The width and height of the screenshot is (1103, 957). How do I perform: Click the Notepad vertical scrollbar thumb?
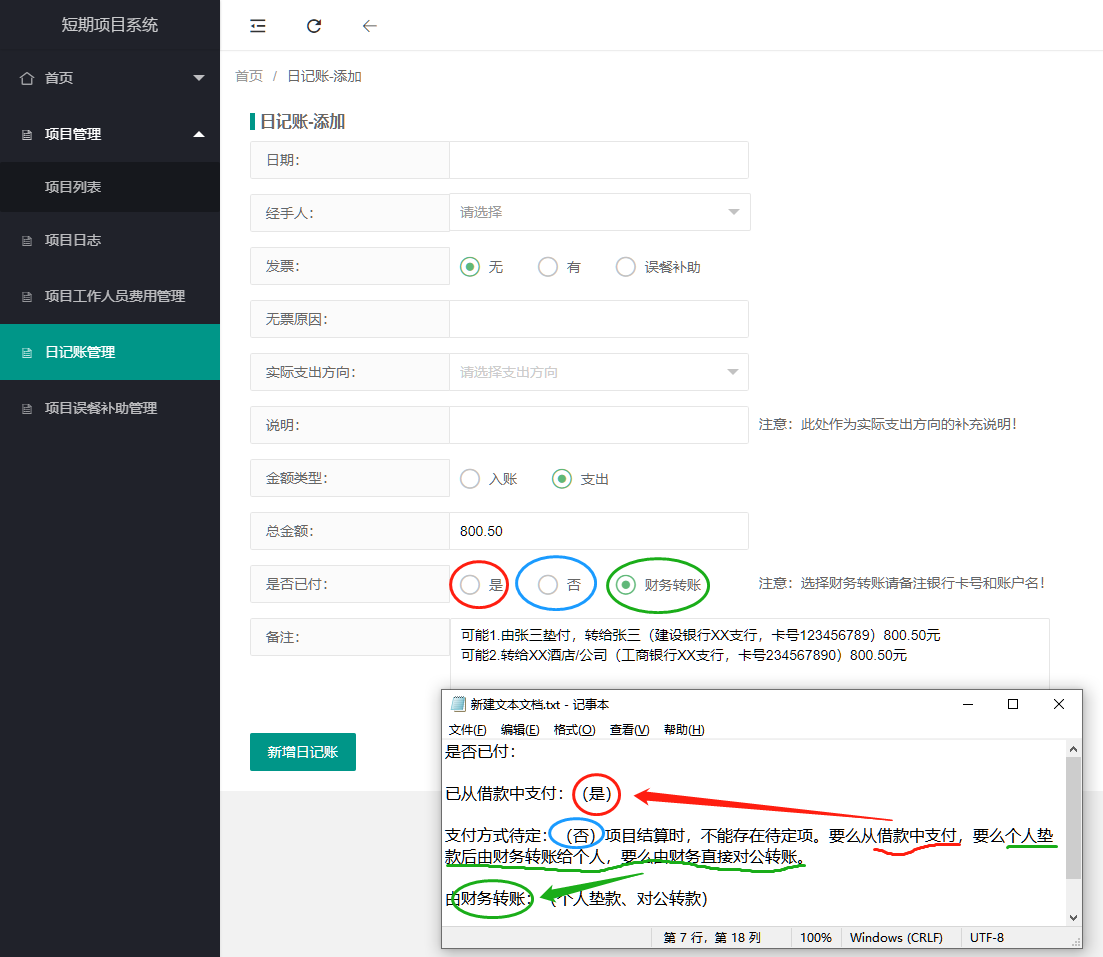(x=1073, y=818)
